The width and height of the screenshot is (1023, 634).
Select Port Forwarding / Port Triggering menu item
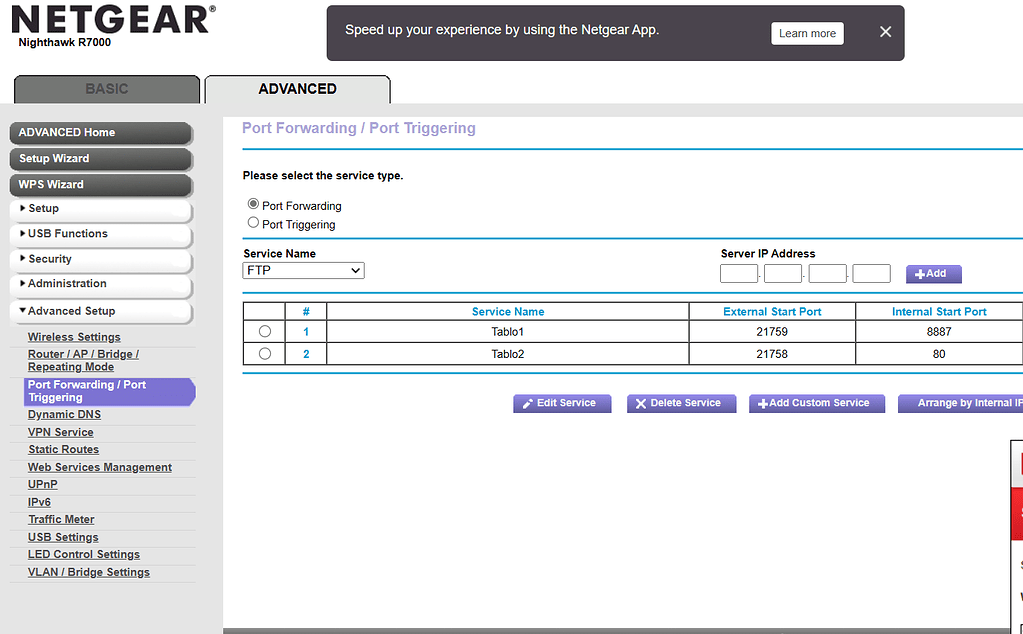110,391
